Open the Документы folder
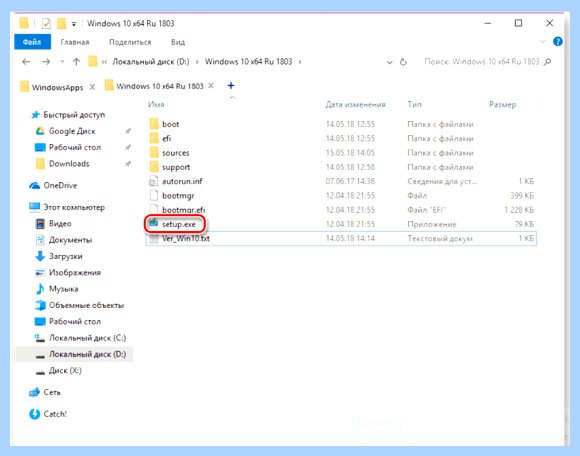 pyautogui.click(x=70, y=240)
